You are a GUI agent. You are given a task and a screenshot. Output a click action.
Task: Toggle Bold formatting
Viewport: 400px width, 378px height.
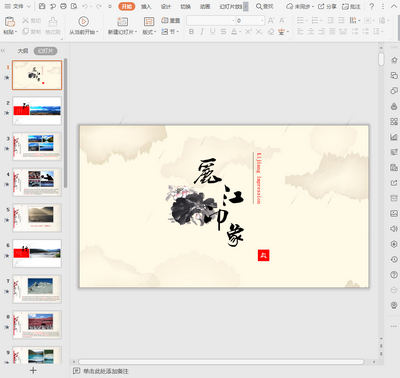click(x=191, y=32)
